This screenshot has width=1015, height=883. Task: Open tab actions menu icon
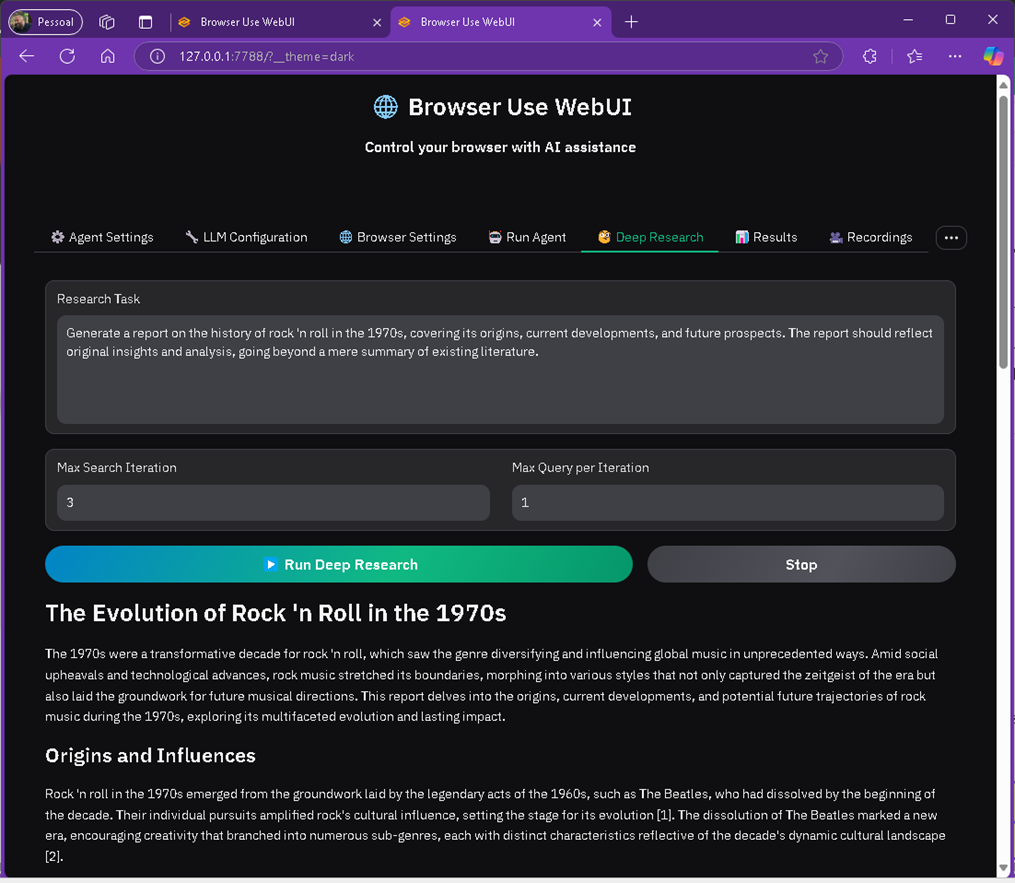[146, 22]
